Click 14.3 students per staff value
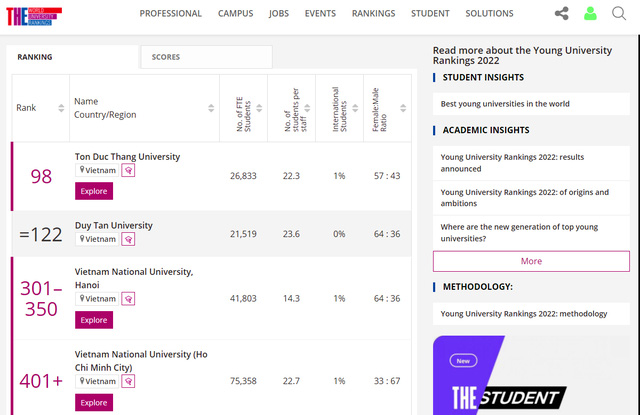This screenshot has height=415, width=640. tap(291, 299)
